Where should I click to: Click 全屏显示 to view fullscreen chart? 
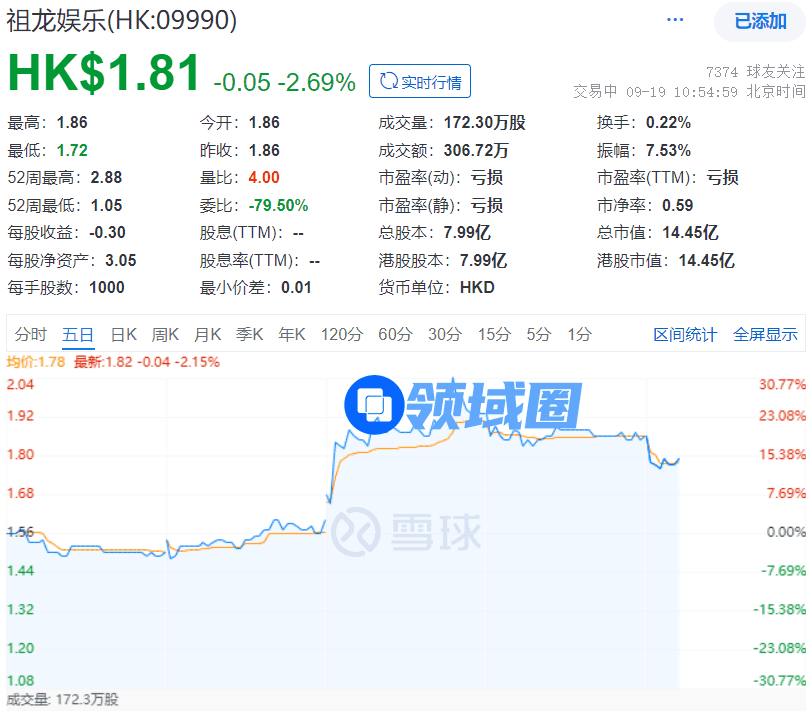tap(765, 335)
